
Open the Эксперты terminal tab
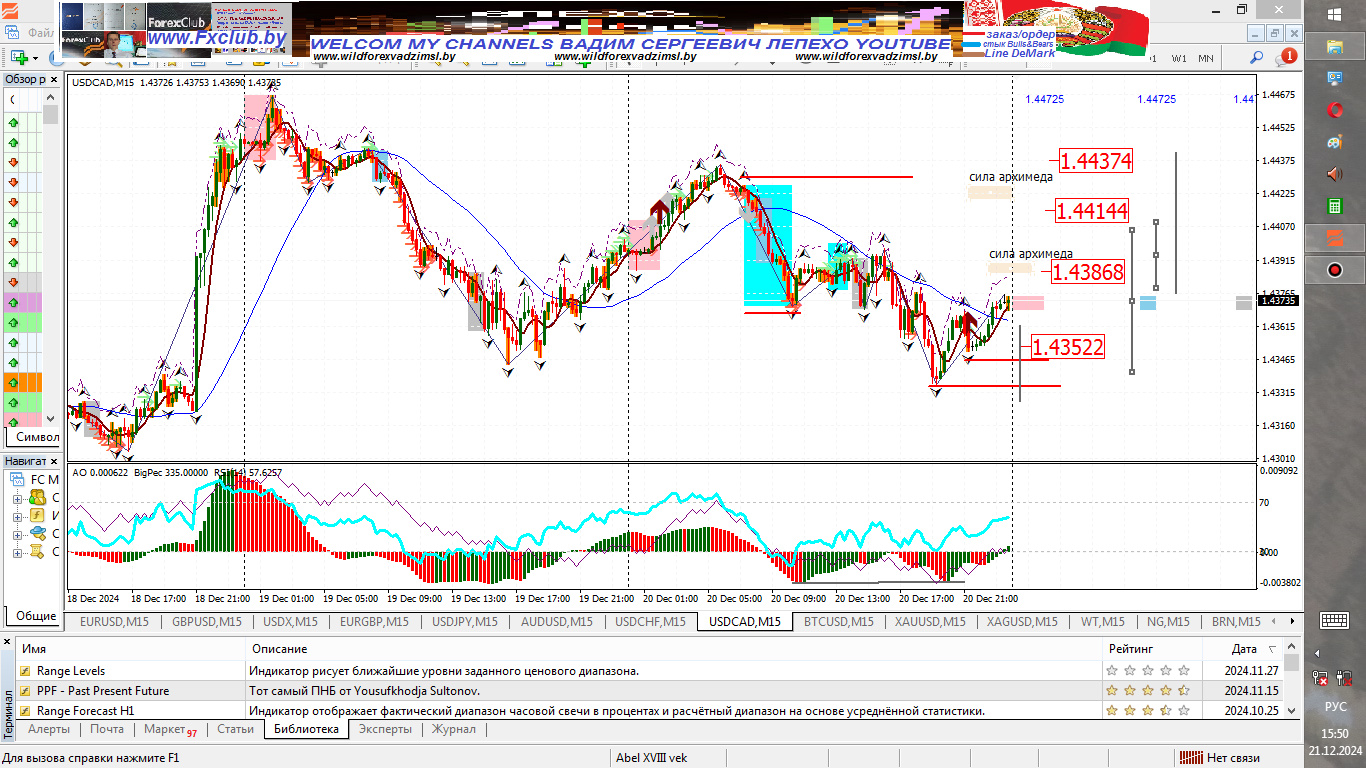pyautogui.click(x=385, y=729)
